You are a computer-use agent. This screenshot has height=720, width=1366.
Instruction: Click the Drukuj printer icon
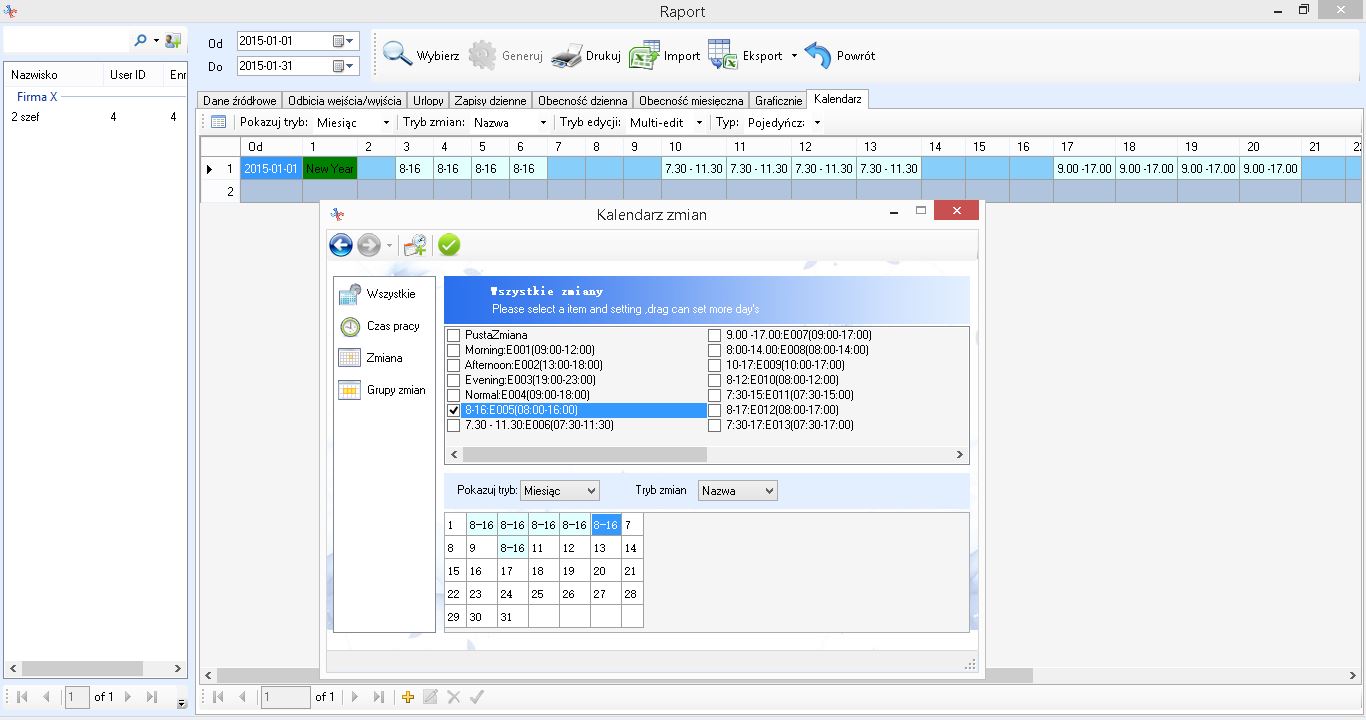click(x=567, y=55)
